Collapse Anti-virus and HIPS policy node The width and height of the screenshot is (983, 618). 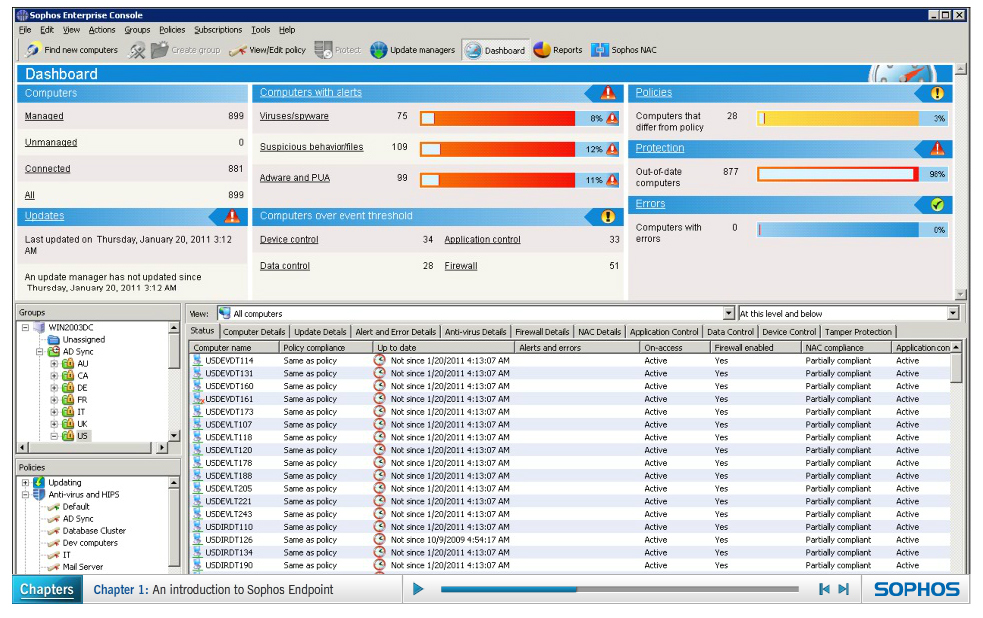(25, 495)
